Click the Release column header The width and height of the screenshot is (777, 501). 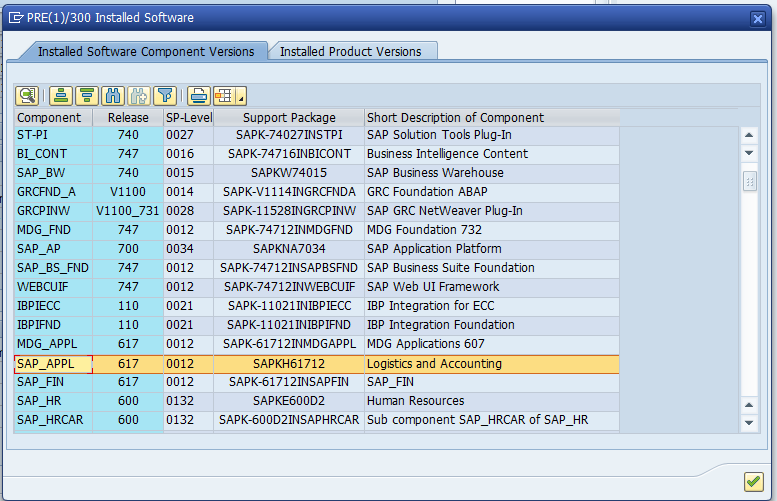click(x=128, y=117)
